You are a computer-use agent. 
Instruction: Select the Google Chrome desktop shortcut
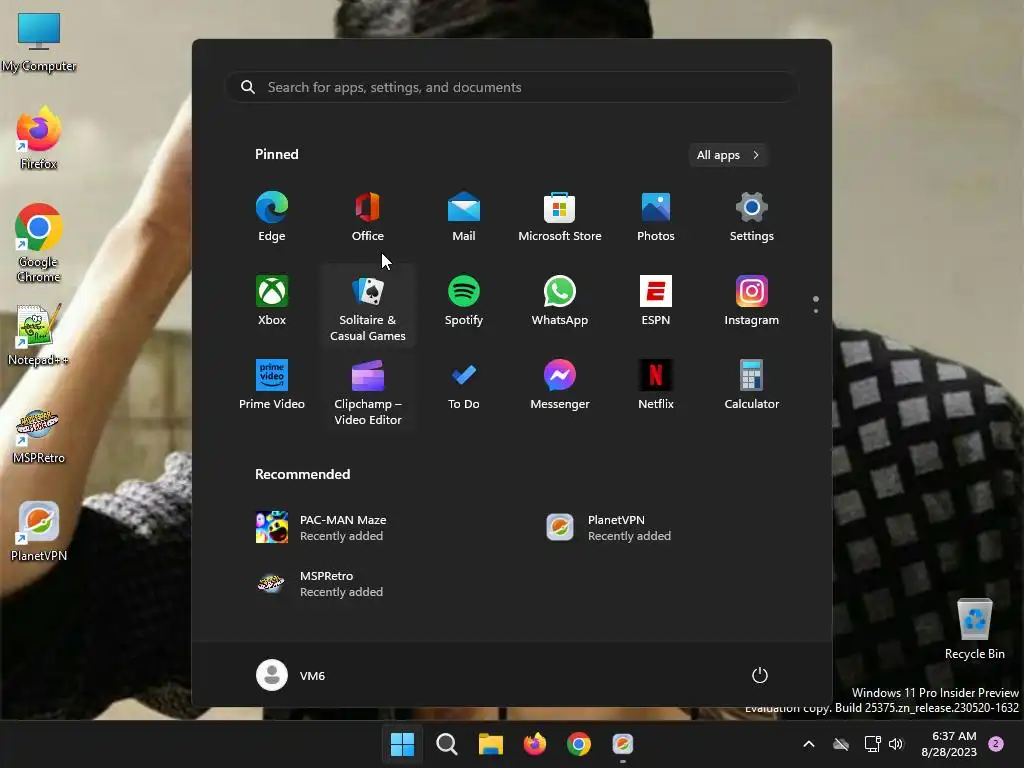pyautogui.click(x=39, y=243)
